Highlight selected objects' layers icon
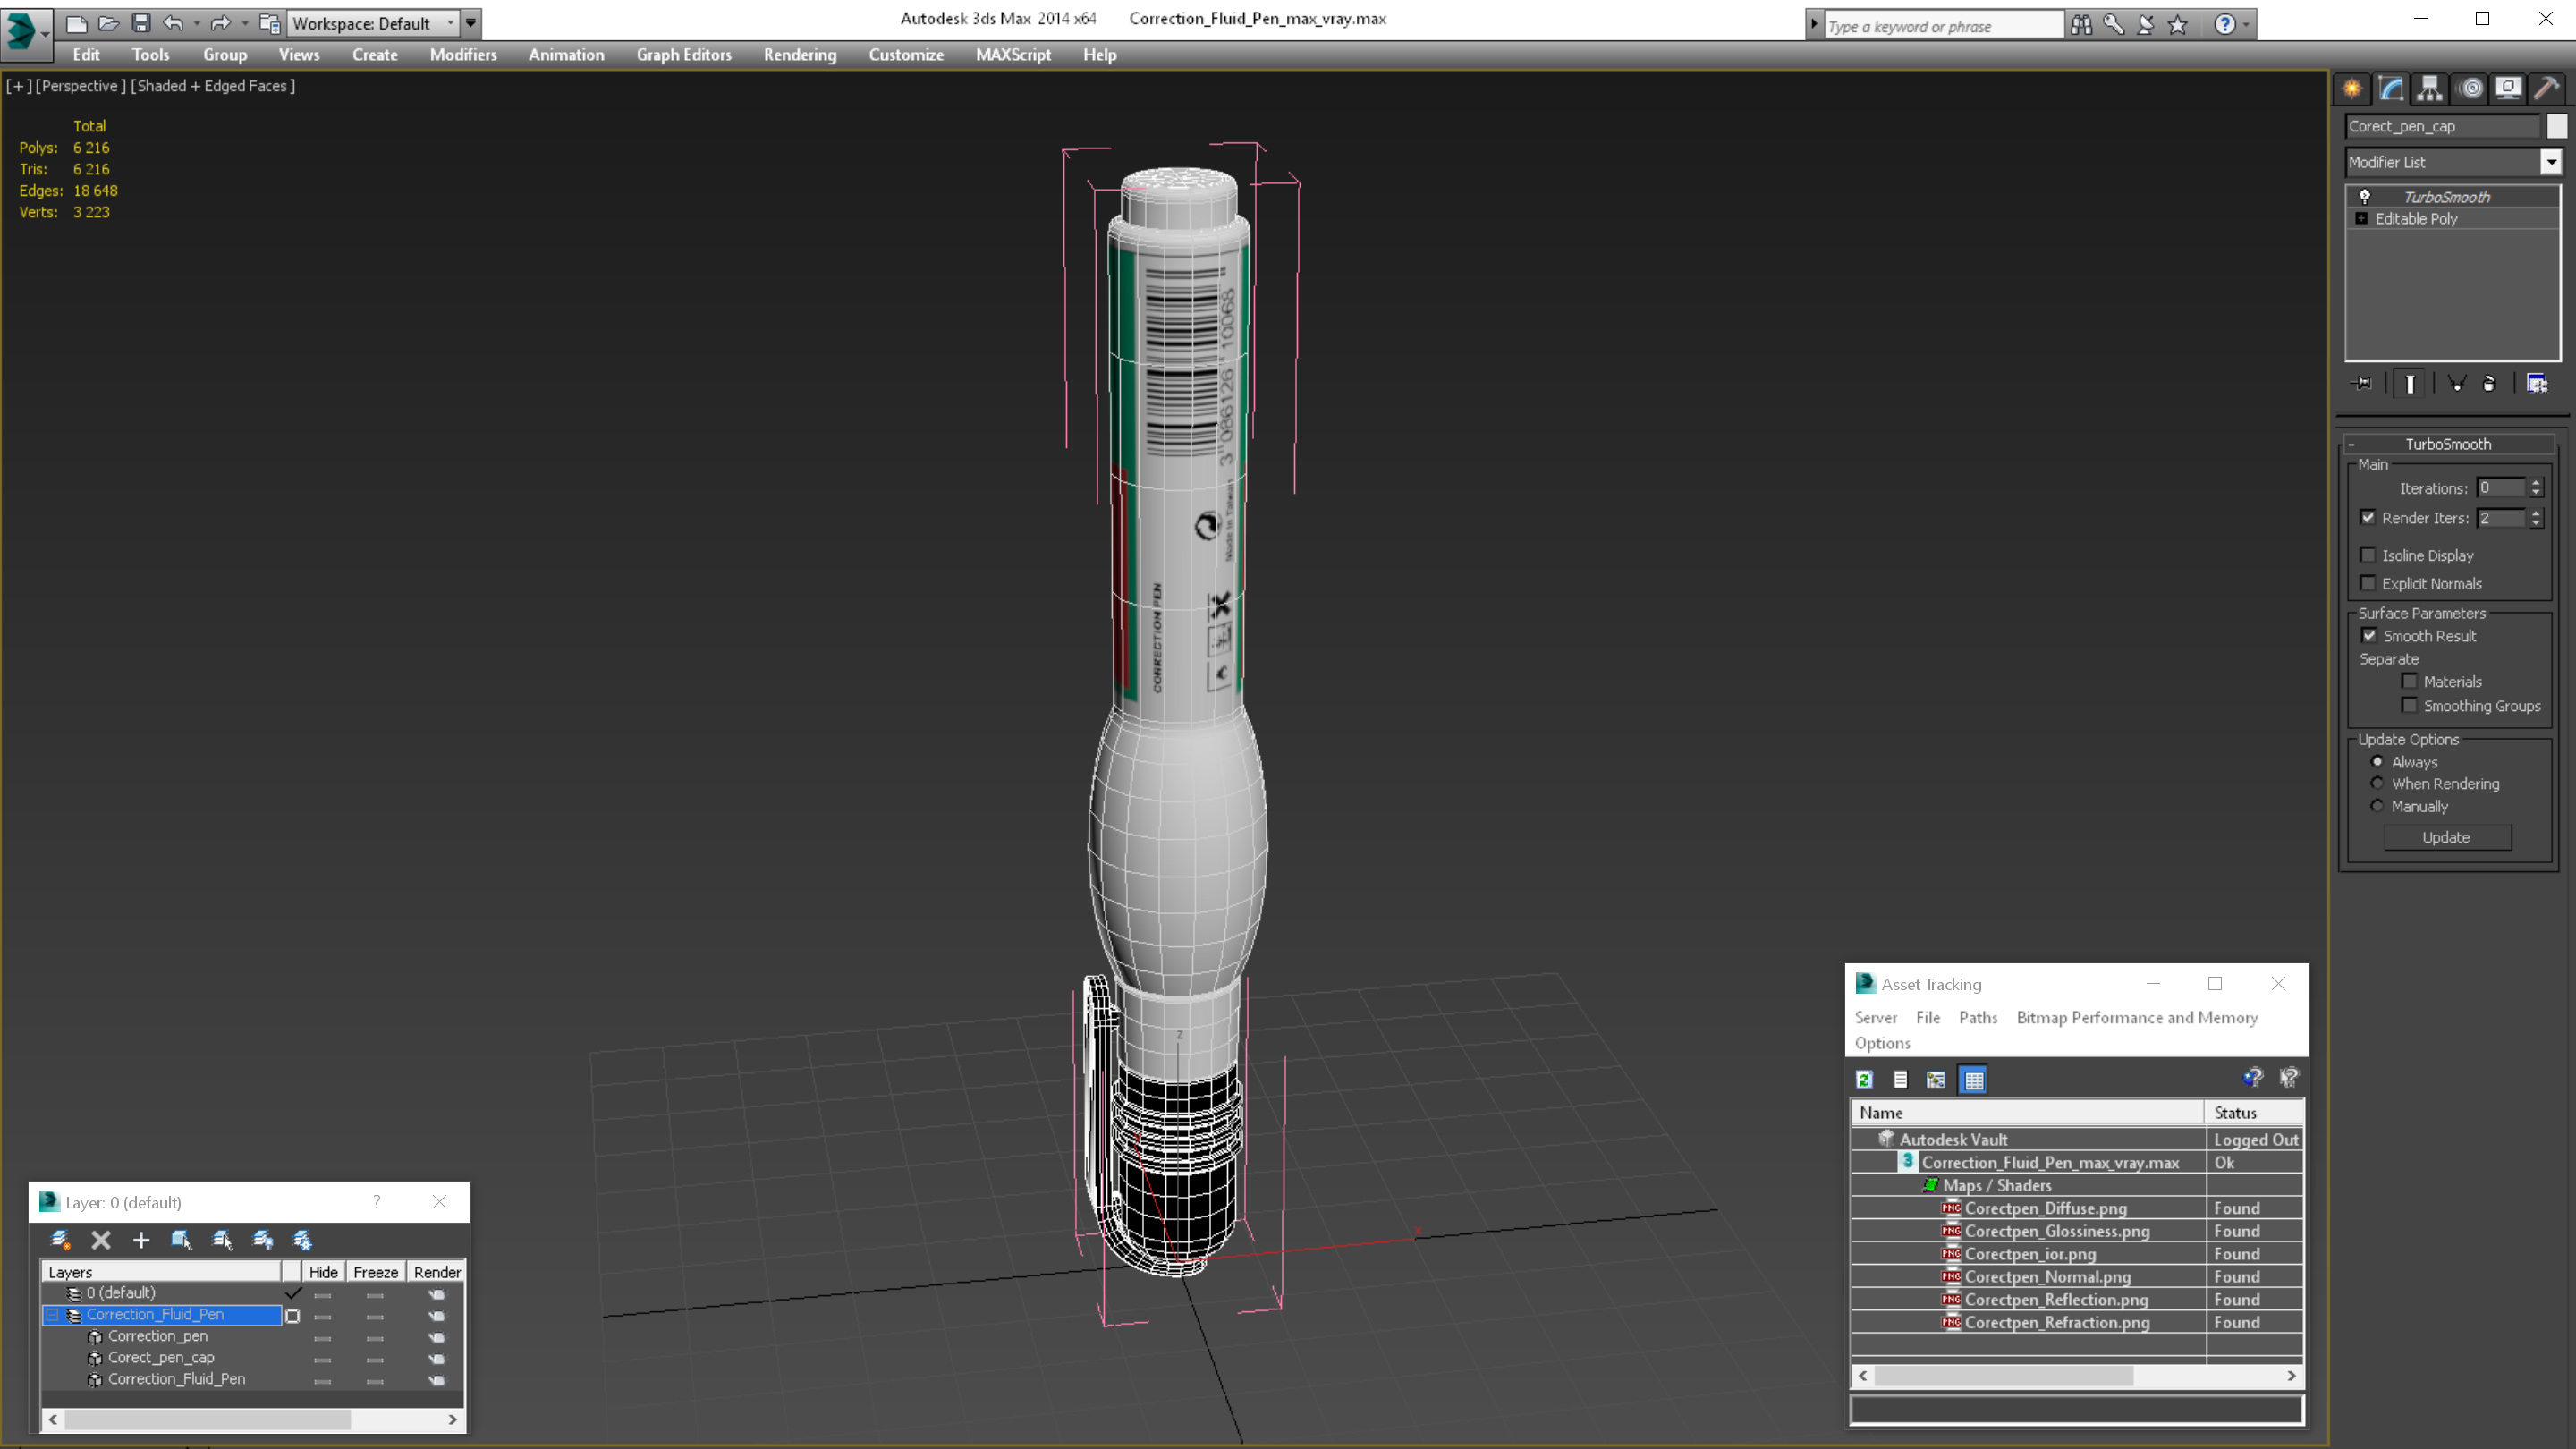Viewport: 2576px width, 1449px height. point(222,1240)
